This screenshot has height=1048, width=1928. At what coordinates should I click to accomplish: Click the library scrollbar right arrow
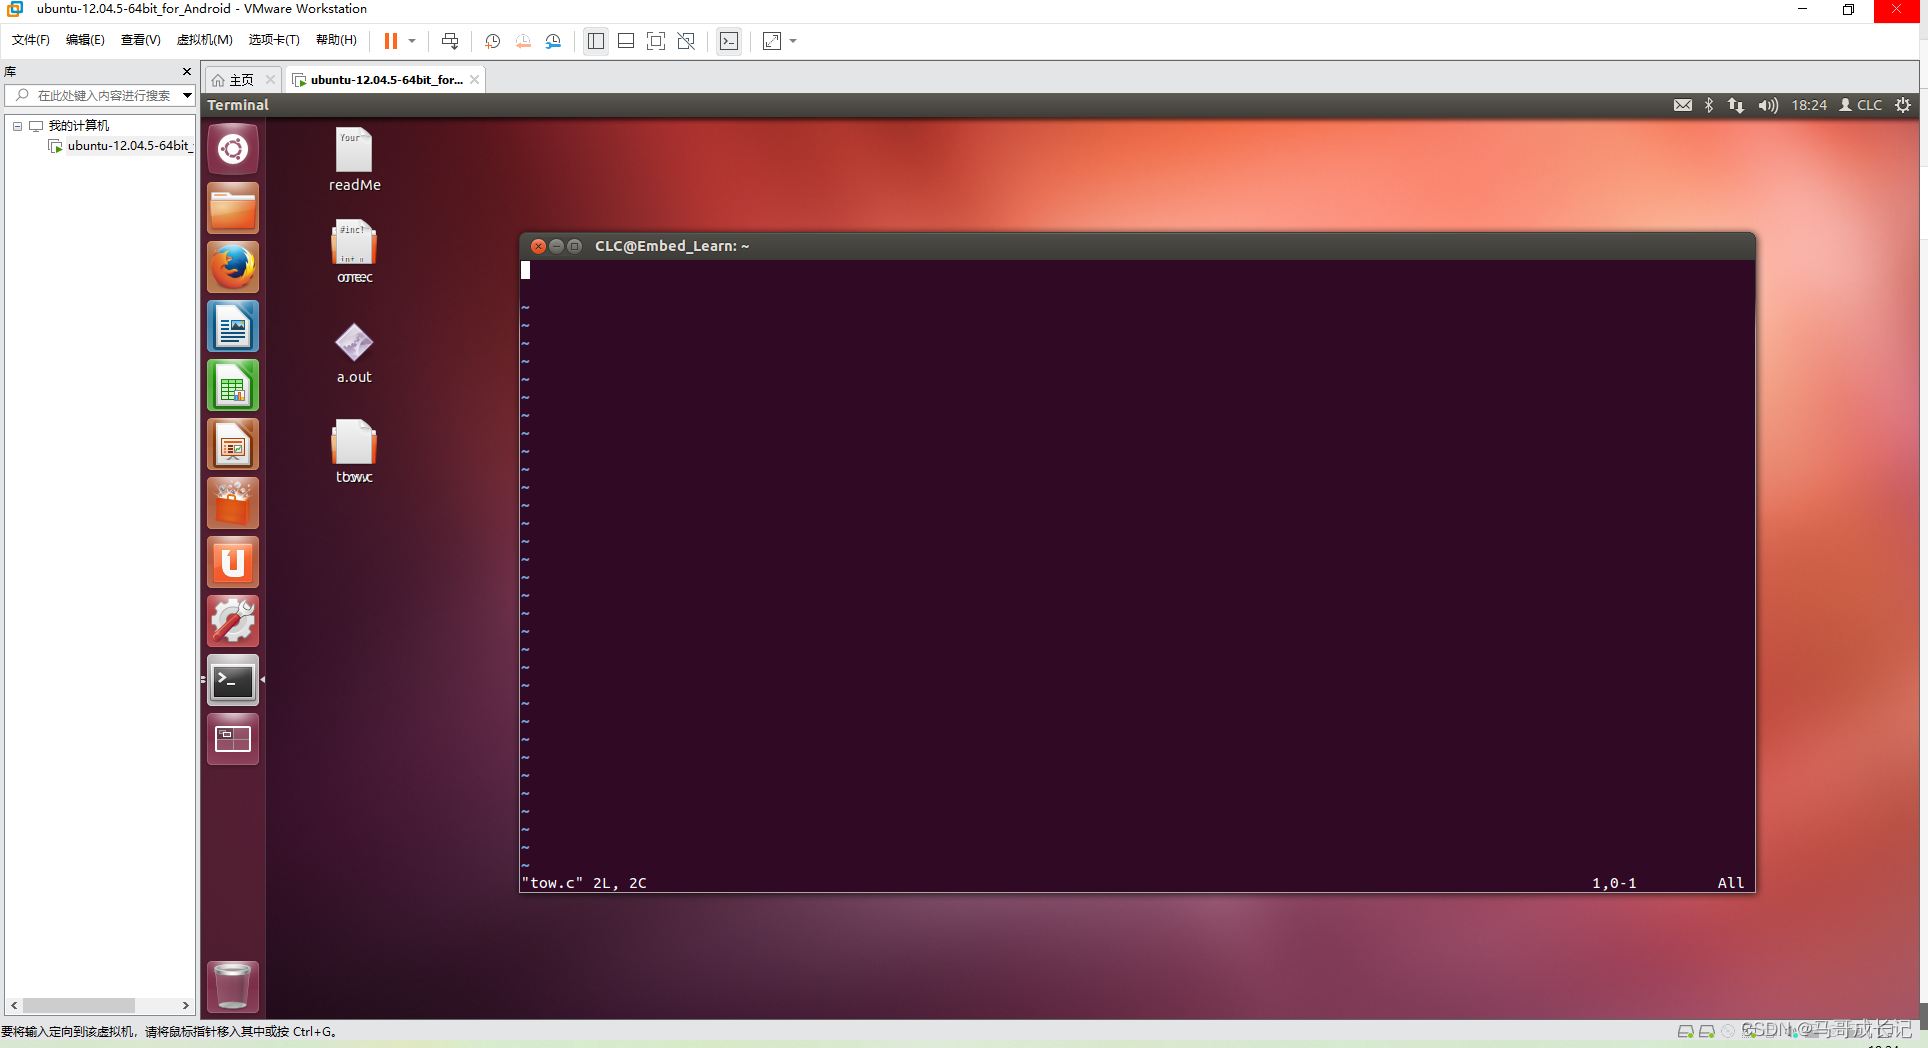(x=185, y=1005)
